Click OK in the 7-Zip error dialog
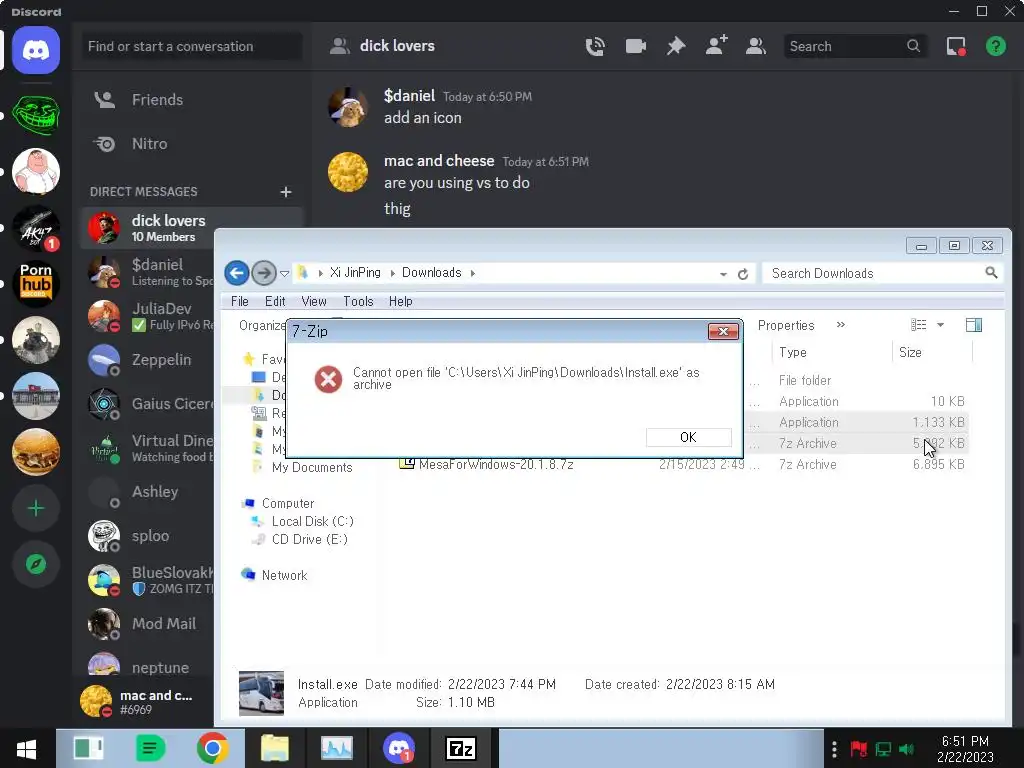Image resolution: width=1024 pixels, height=768 pixels. (x=688, y=437)
